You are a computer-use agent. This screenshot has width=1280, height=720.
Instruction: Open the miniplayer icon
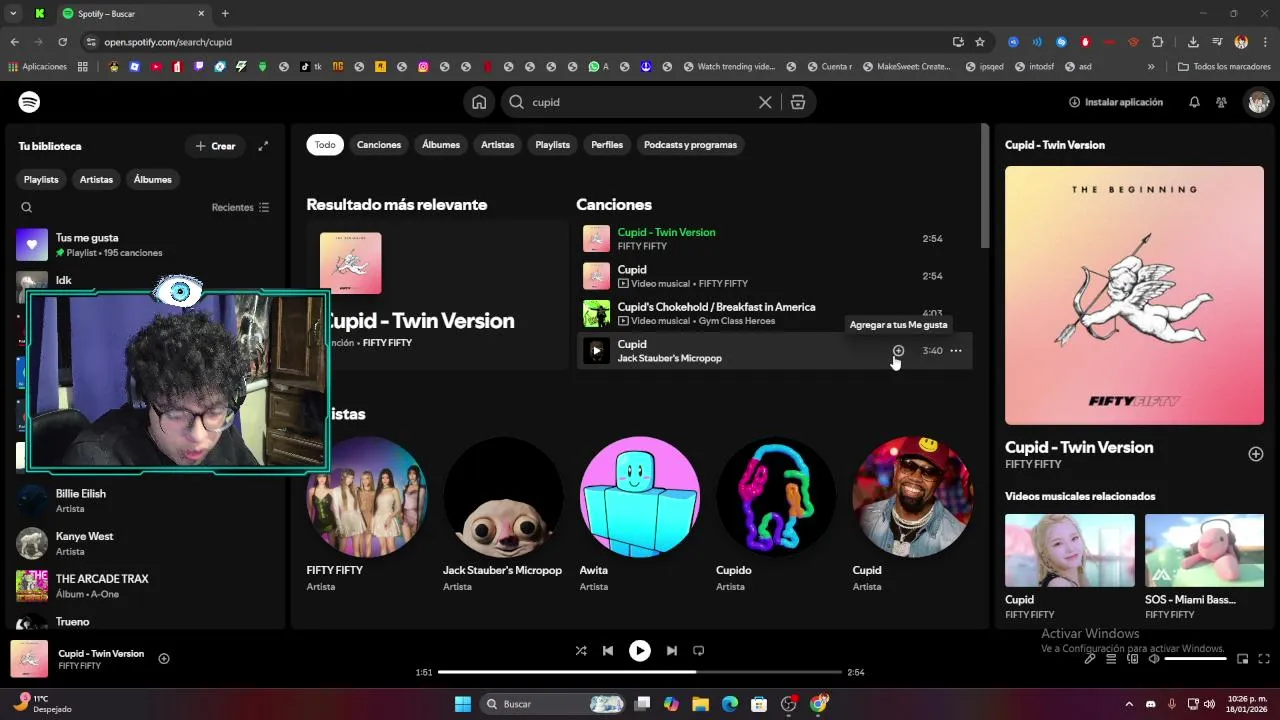pos(1243,659)
